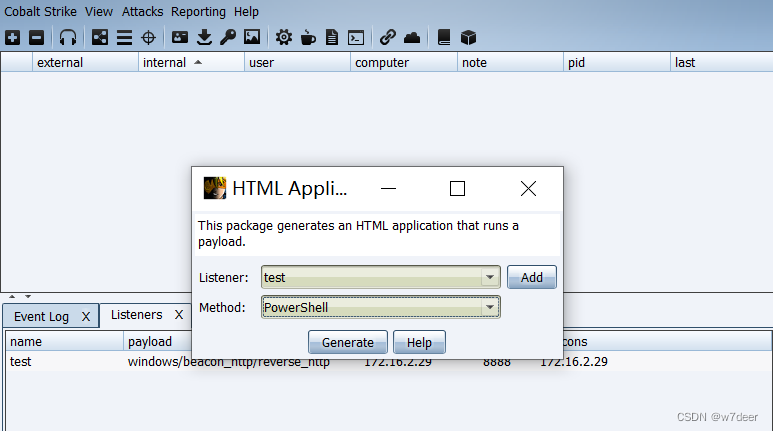Maximize the HTML Application dialog
773x431 pixels.
pyautogui.click(x=457, y=188)
